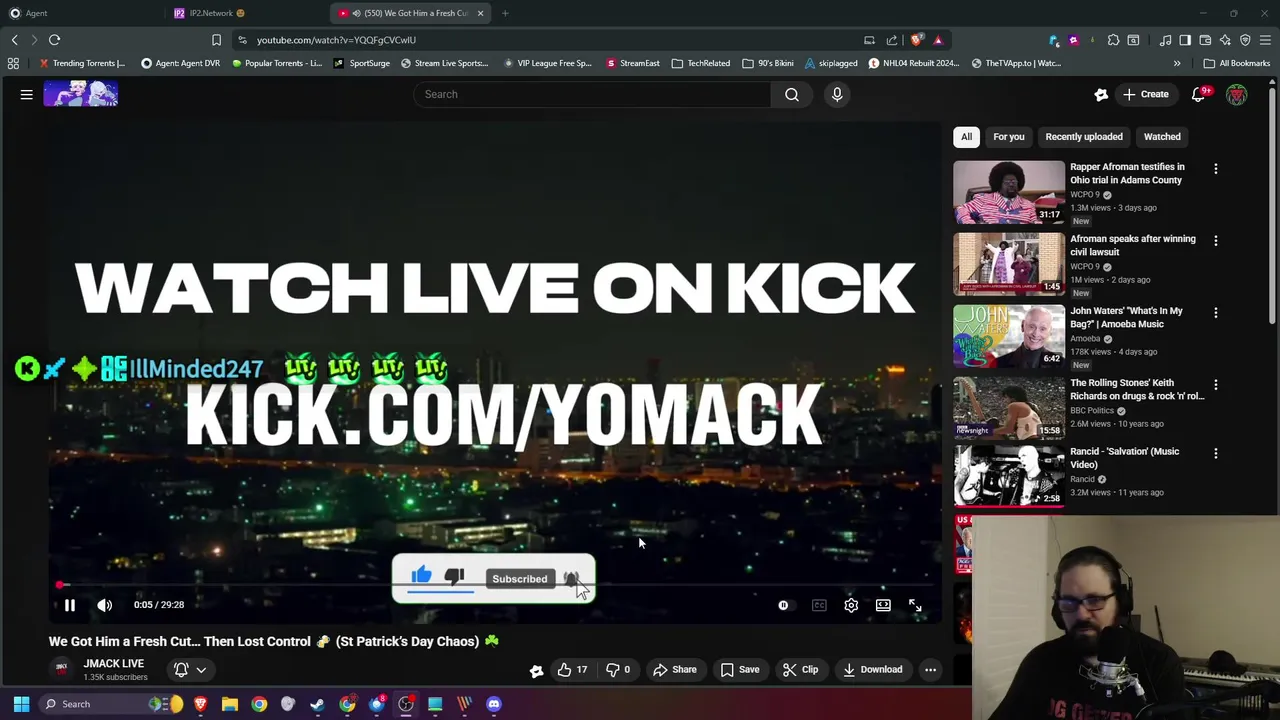Go back in browser history
This screenshot has width=1280, height=720.
(15, 40)
